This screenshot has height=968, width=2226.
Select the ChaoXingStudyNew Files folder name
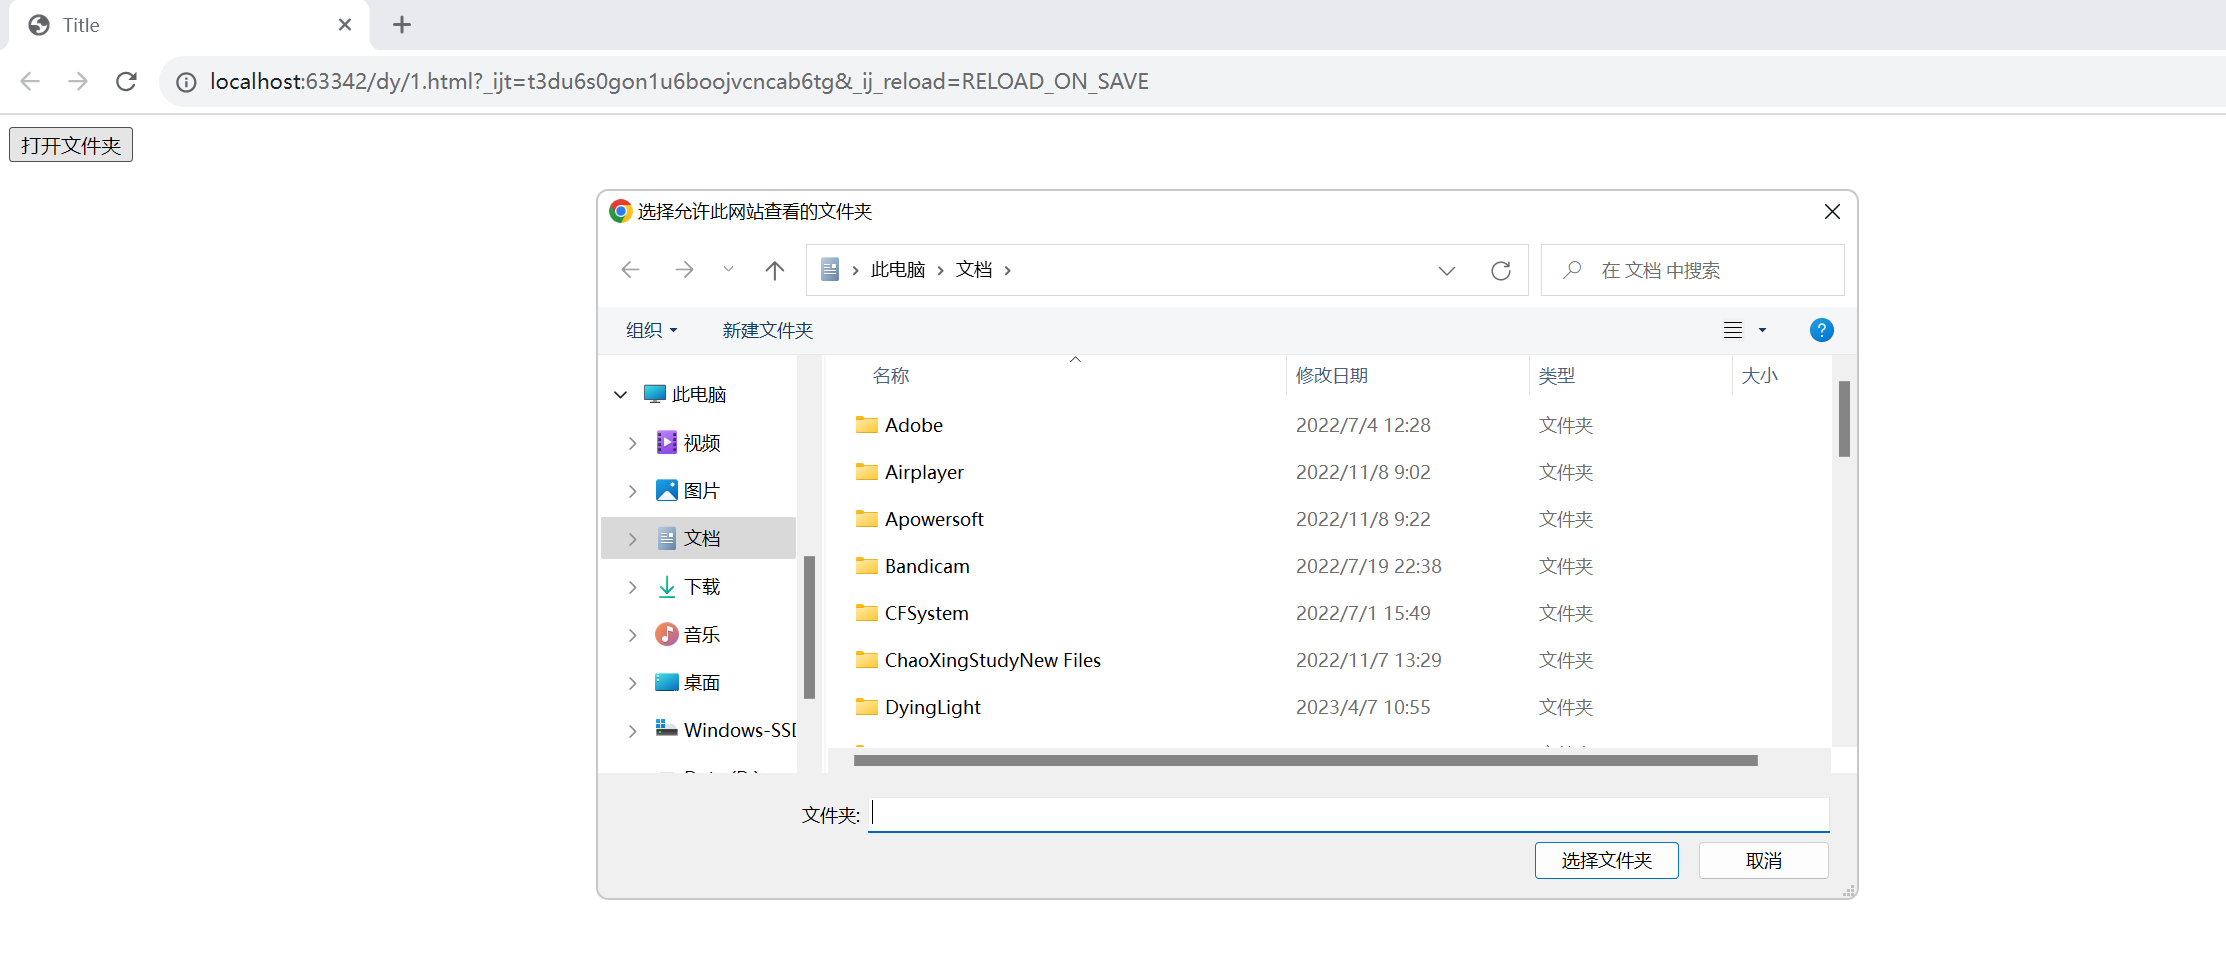pyautogui.click(x=993, y=660)
